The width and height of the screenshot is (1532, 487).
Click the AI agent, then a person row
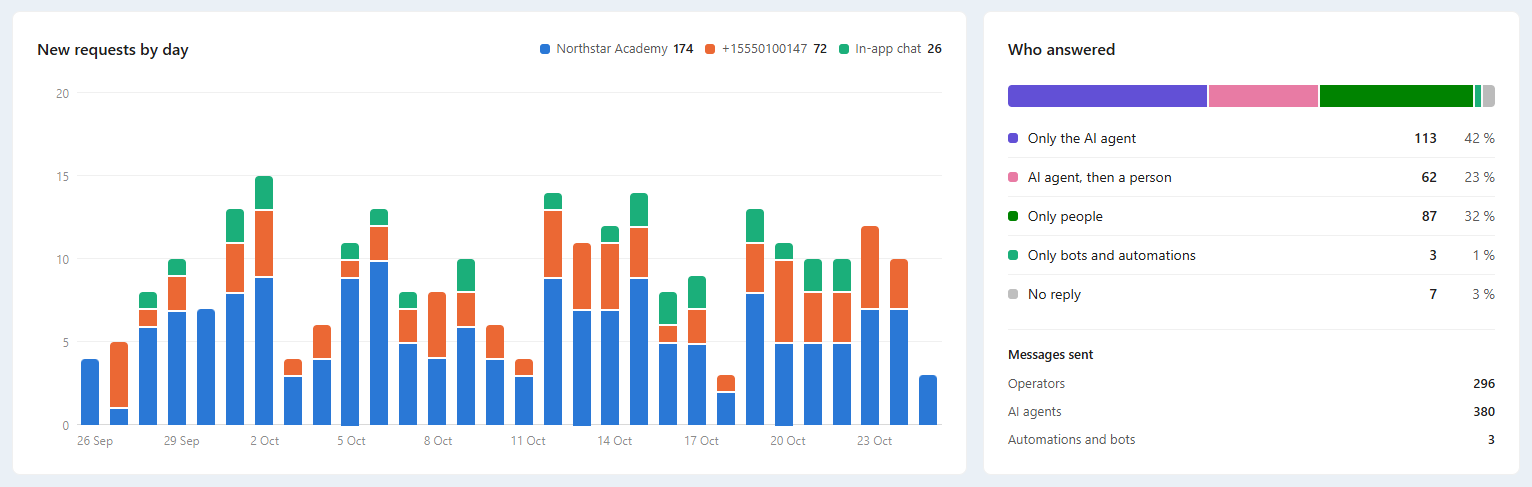(1251, 177)
